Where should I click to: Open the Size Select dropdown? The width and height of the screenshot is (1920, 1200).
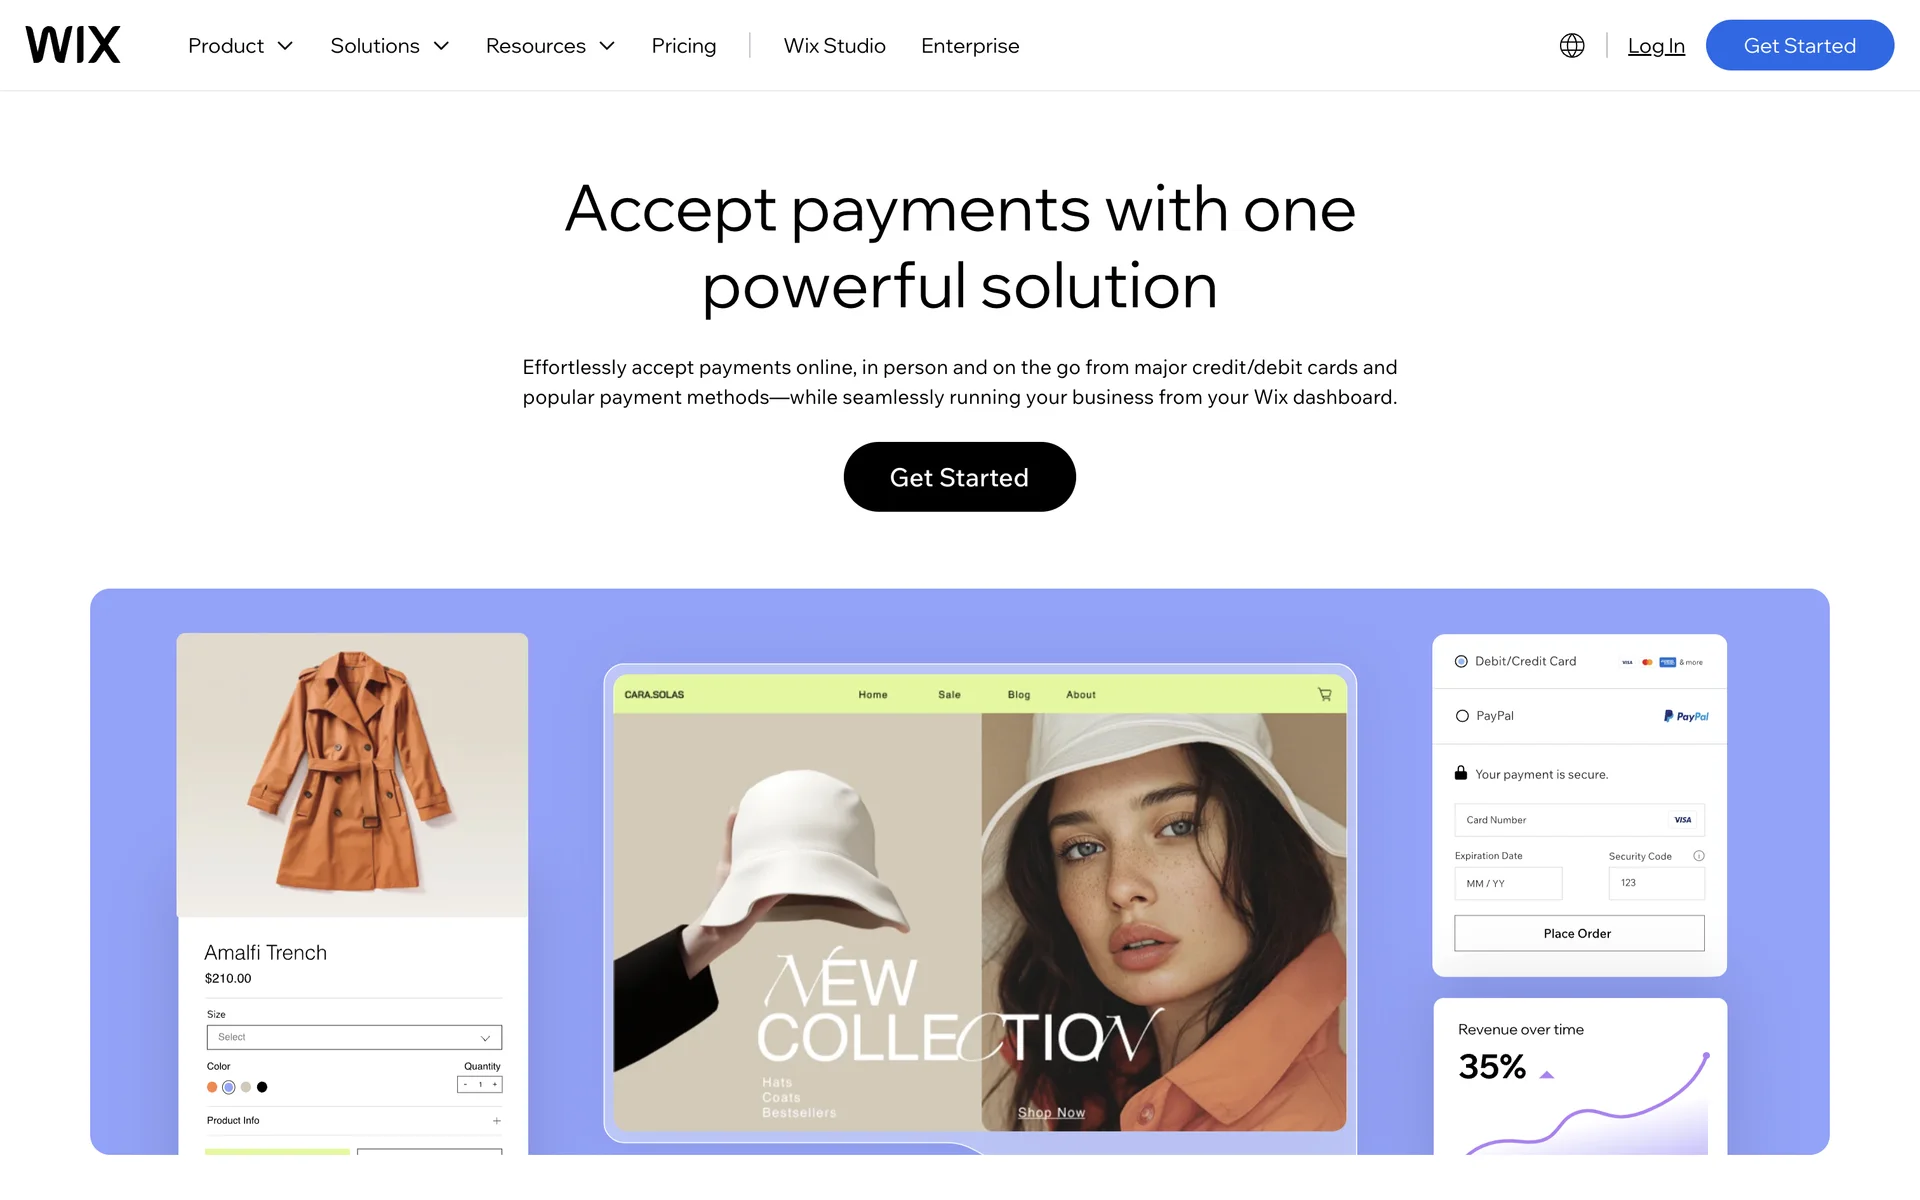(x=354, y=1037)
